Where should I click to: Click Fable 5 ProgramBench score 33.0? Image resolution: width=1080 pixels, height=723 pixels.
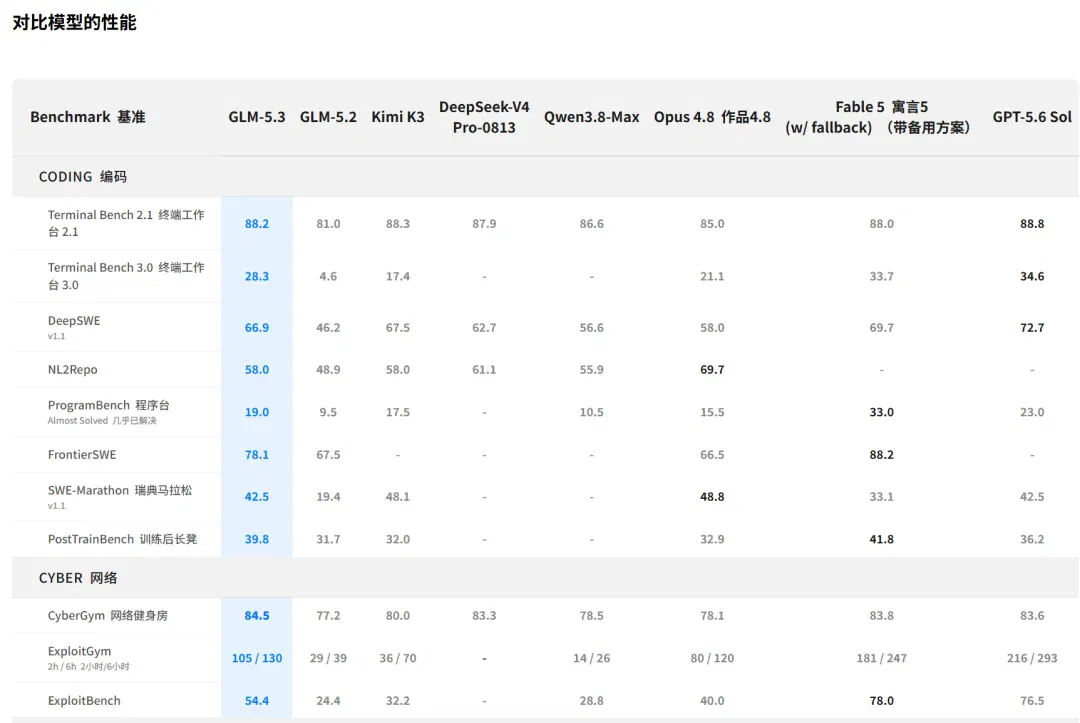pos(881,412)
